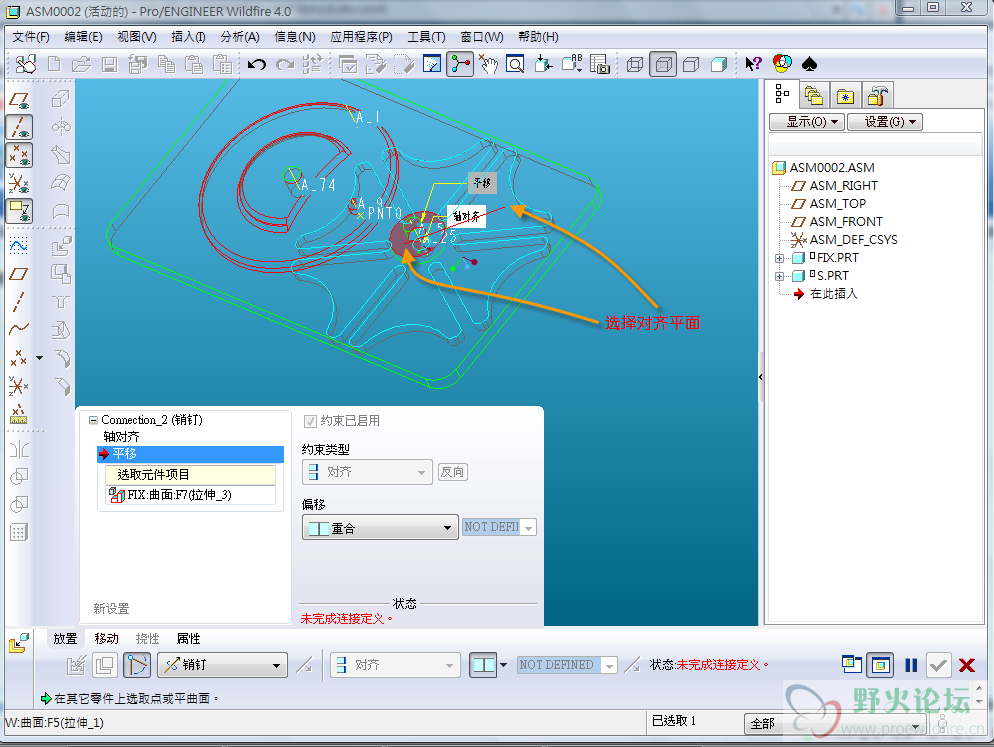The width and height of the screenshot is (994, 747).
Task: Click the datum plane creation tool
Action: click(x=19, y=274)
